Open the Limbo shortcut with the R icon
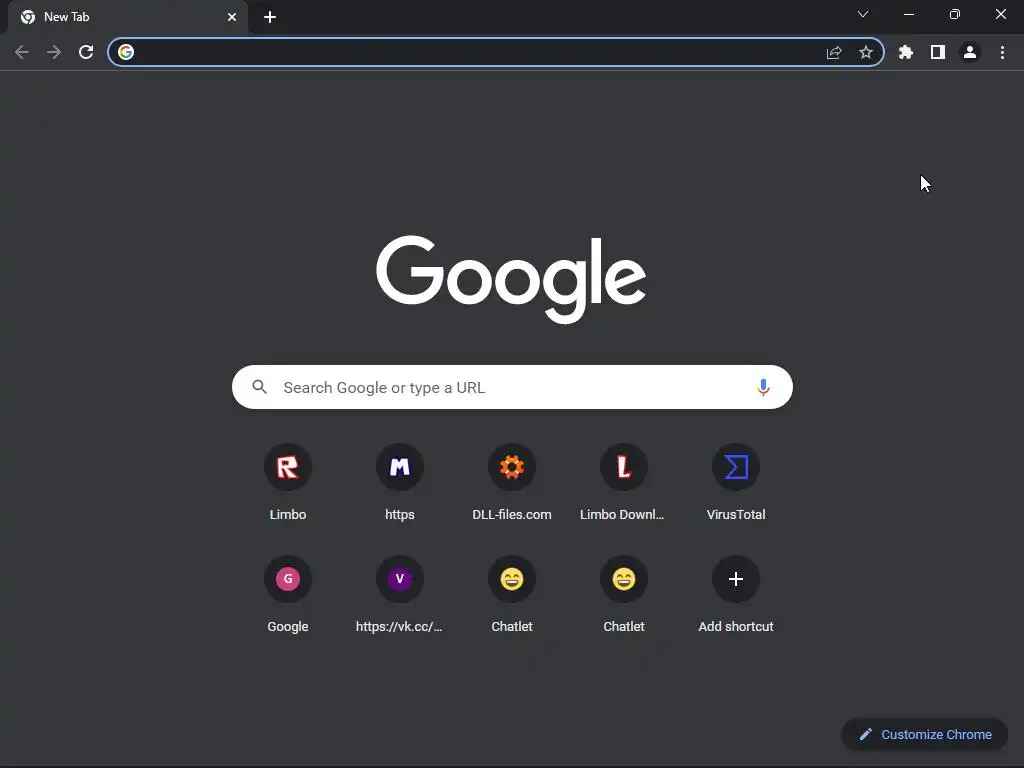This screenshot has height=768, width=1024. 288,467
